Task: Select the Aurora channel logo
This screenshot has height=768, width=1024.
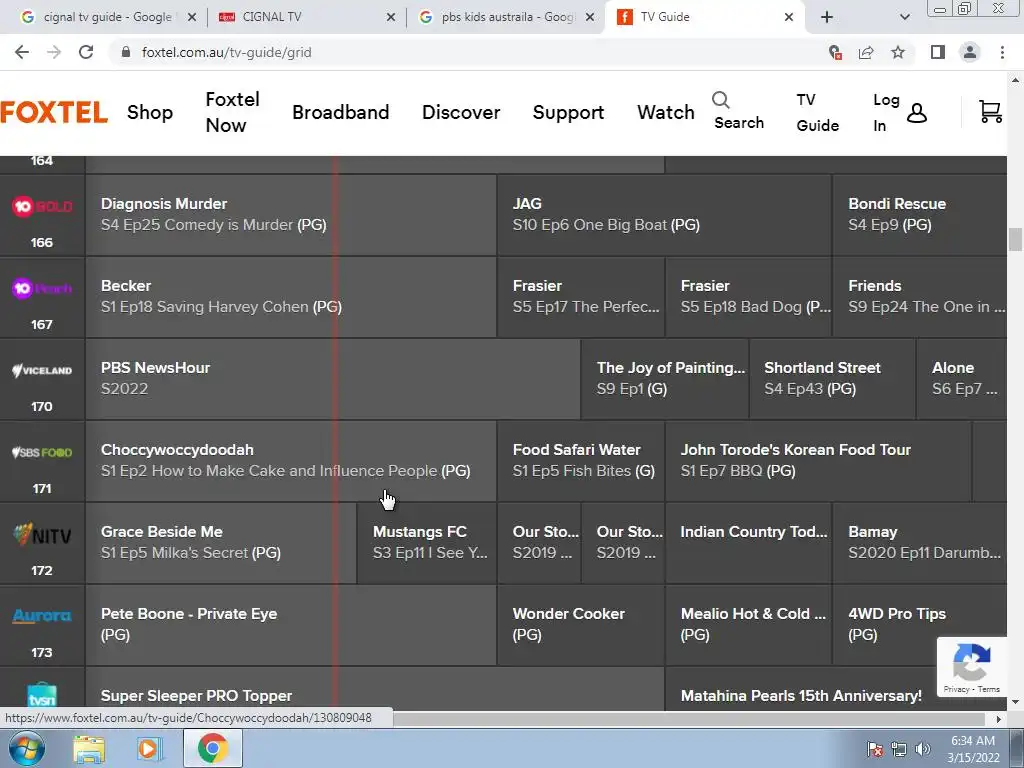Action: 42,616
